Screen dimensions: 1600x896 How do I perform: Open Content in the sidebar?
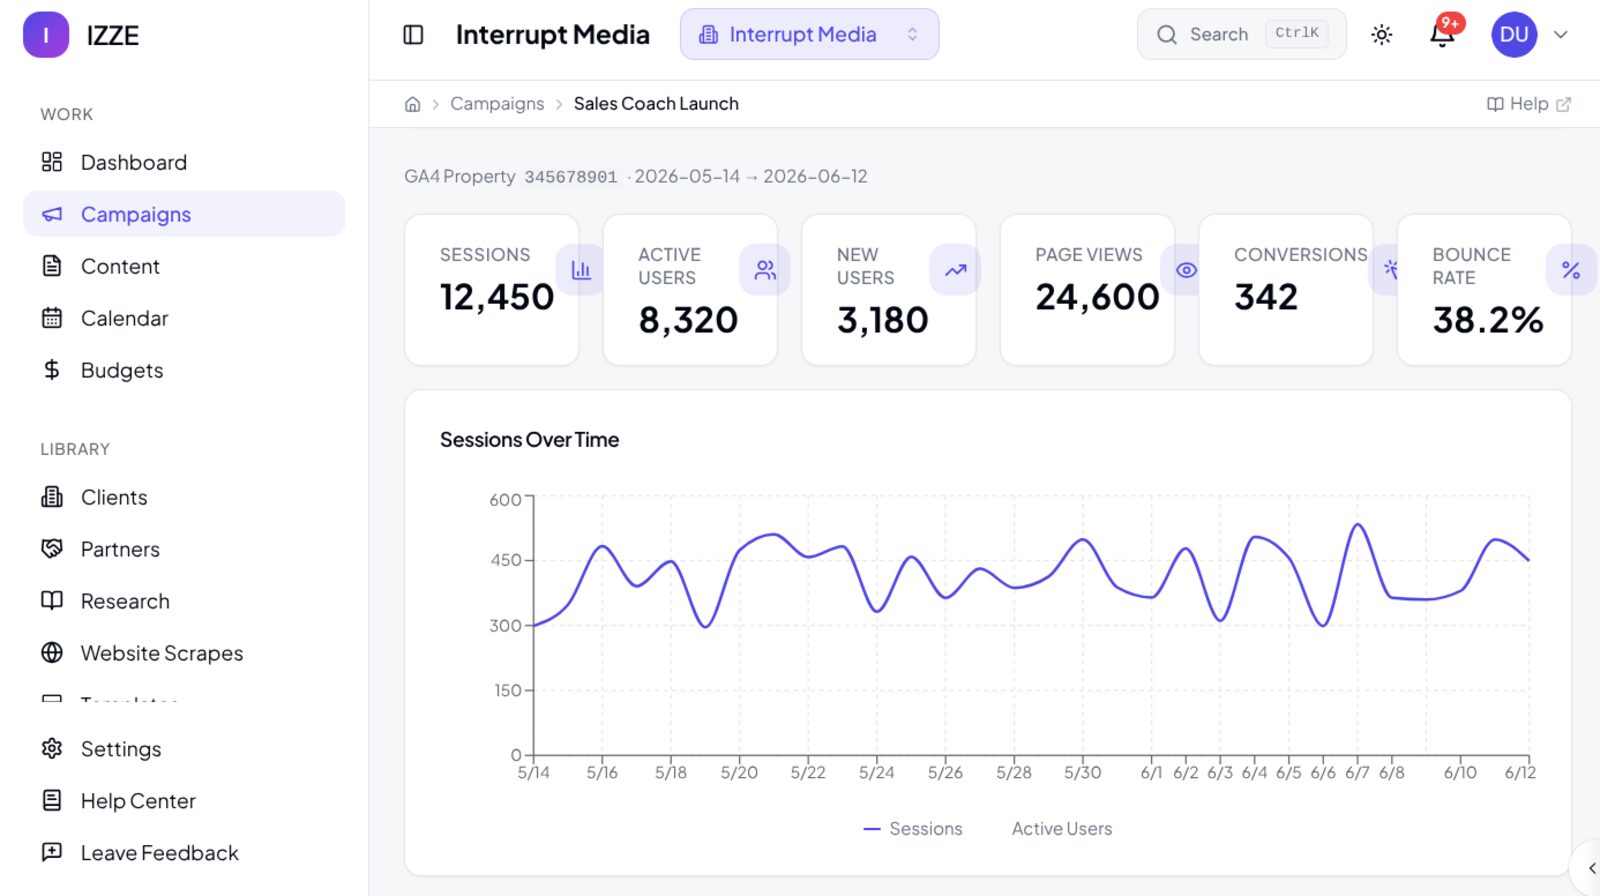[x=184, y=266]
